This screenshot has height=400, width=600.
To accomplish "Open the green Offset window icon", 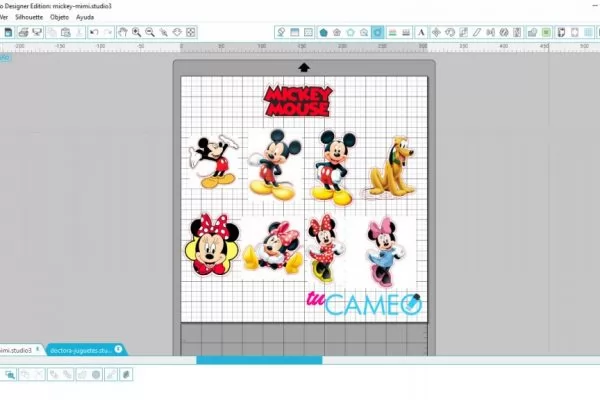I will [546, 33].
